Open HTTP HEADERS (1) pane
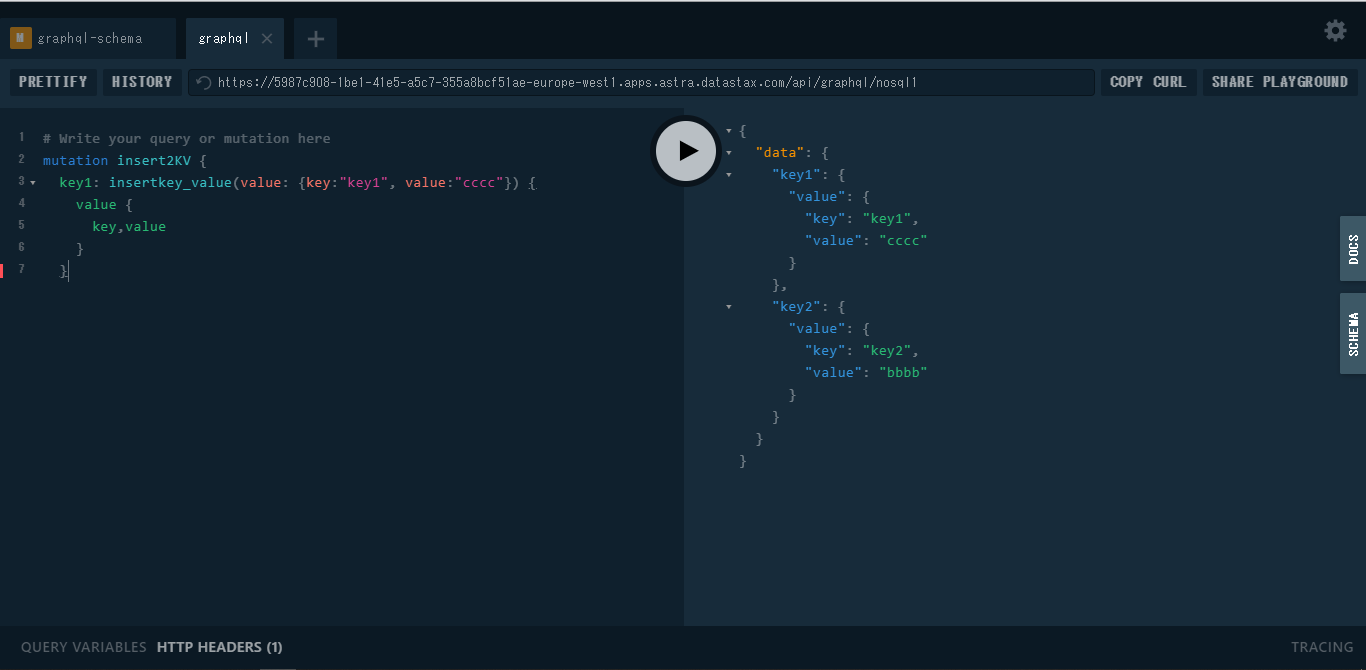Image resolution: width=1366 pixels, height=670 pixels. [x=220, y=647]
